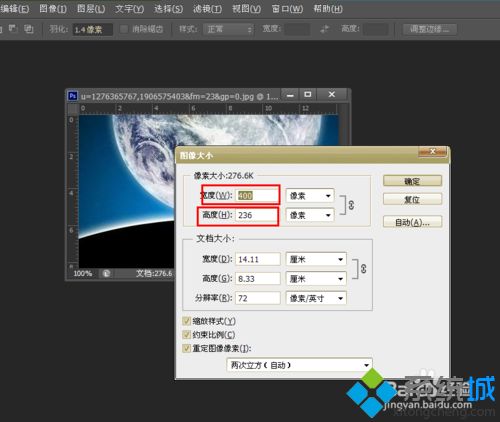This screenshot has width=500, height=422.
Task: Click the 复位 button
Action: (412, 199)
